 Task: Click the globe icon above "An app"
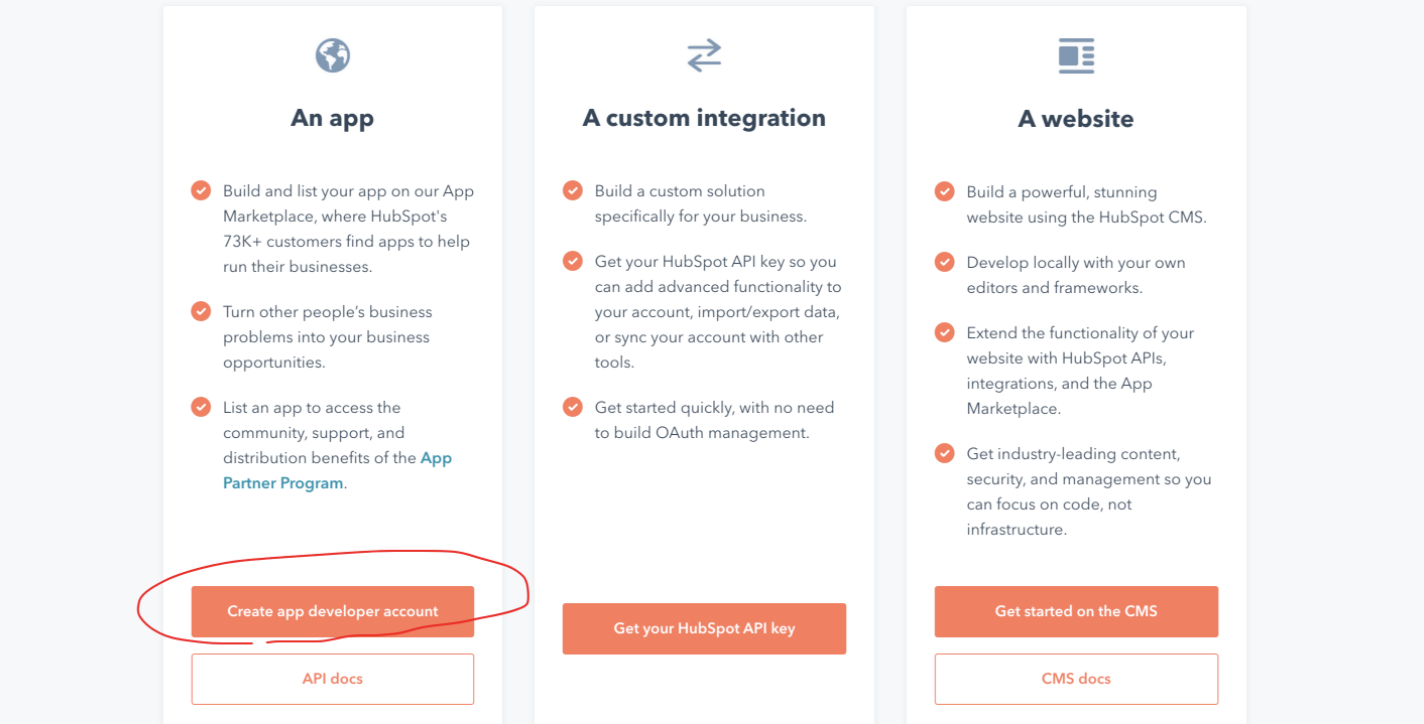coord(332,56)
